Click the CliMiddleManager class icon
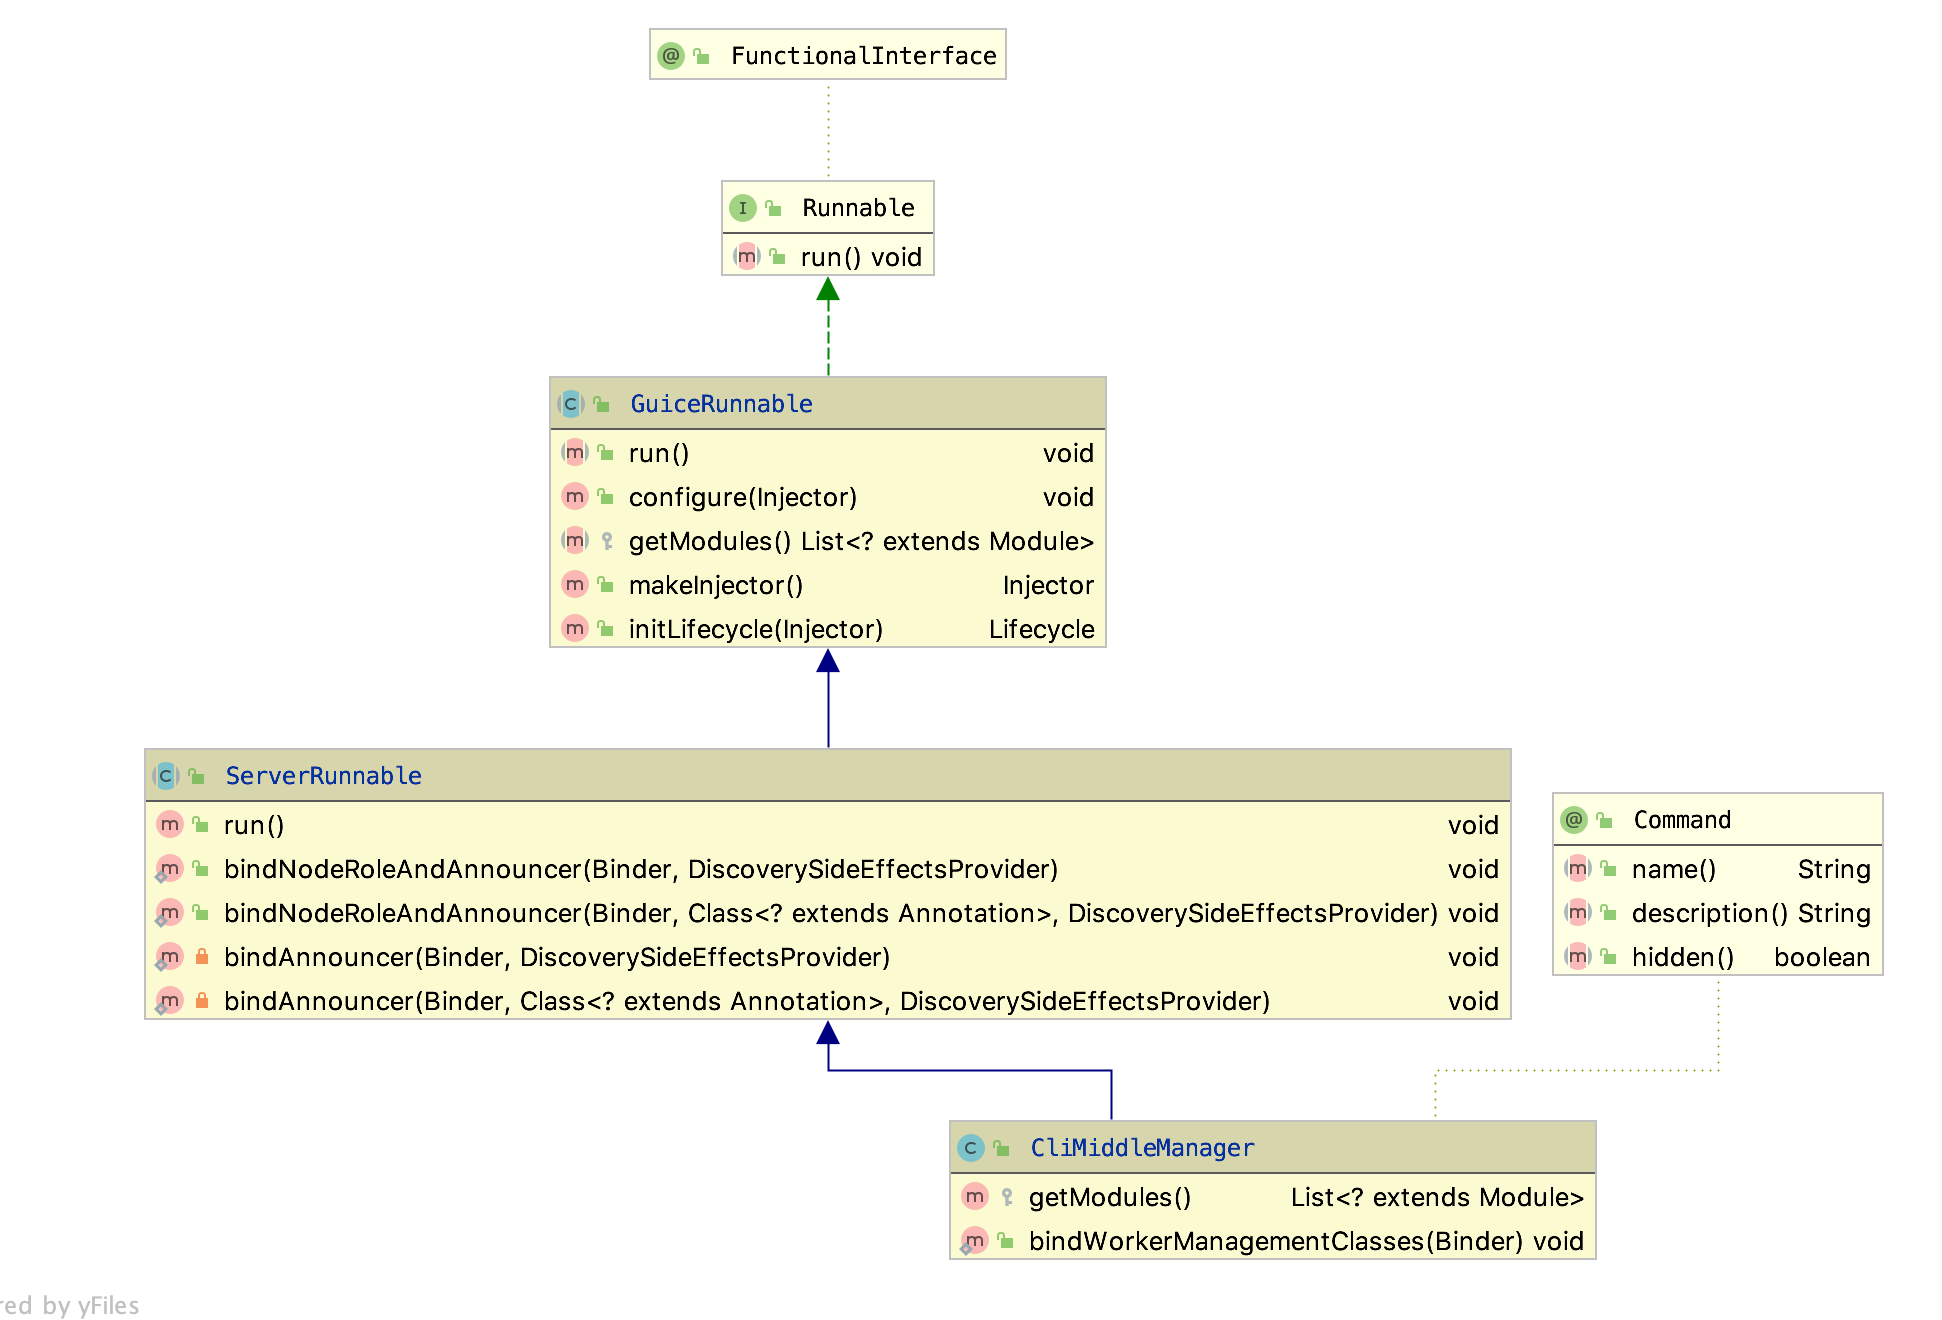This screenshot has width=1942, height=1320. coord(970,1148)
